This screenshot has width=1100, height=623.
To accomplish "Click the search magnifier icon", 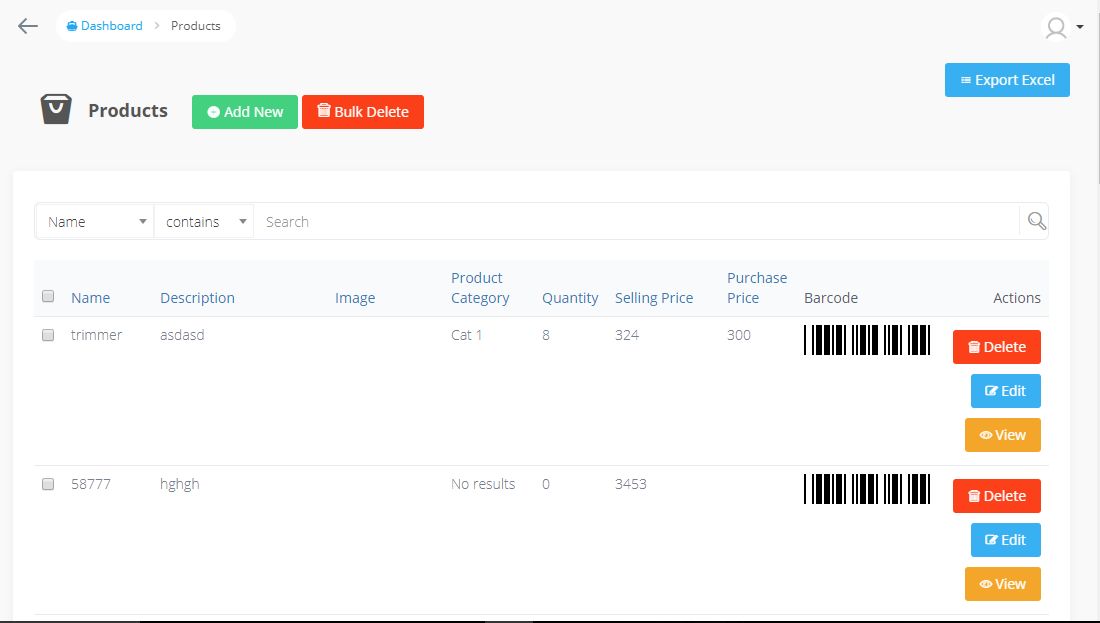I will (1037, 222).
